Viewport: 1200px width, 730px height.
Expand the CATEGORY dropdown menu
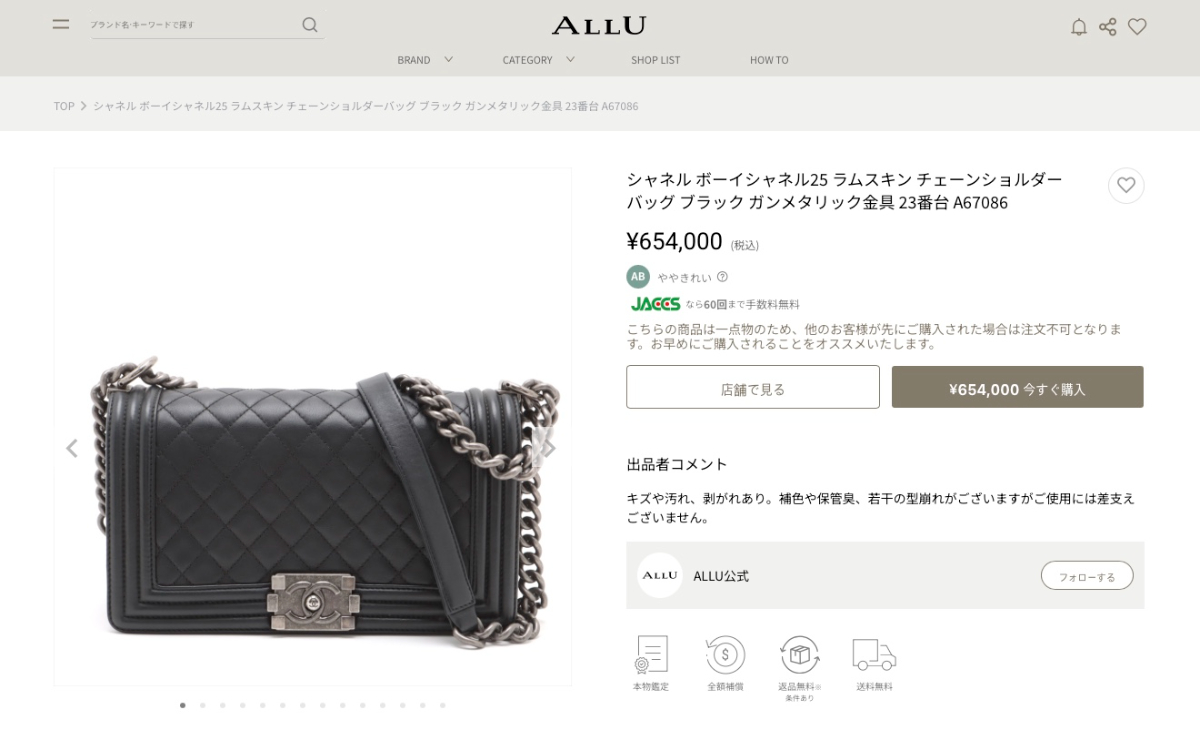pos(538,60)
